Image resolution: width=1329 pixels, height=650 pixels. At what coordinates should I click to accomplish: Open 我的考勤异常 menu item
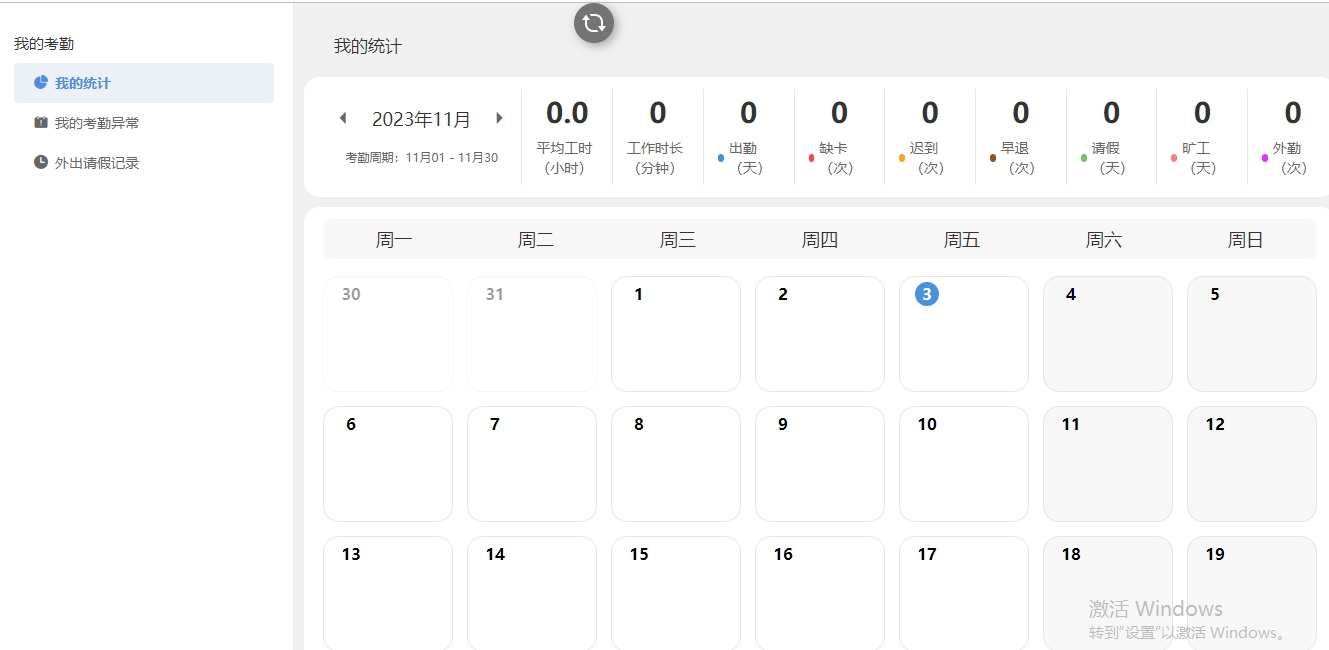[97, 123]
